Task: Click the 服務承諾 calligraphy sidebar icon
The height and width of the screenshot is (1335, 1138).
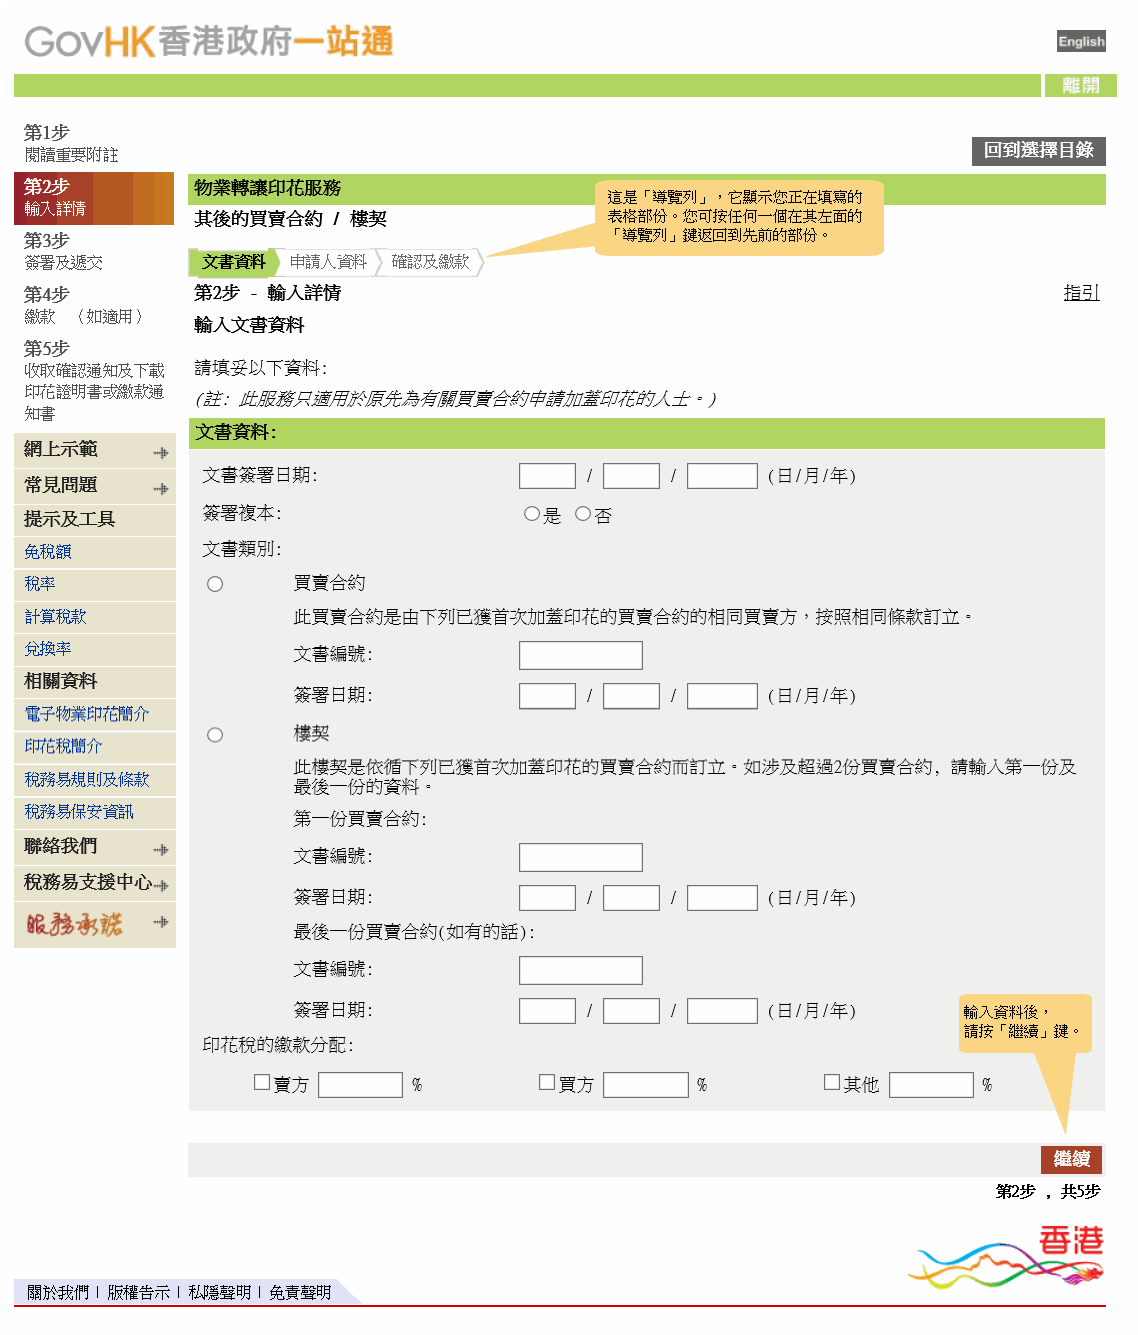Action: 75,922
